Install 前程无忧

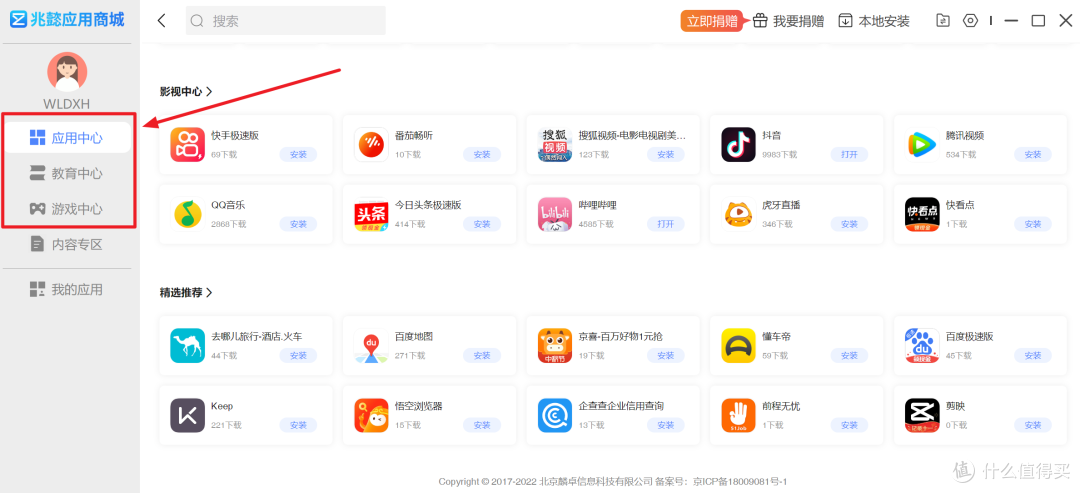click(849, 425)
